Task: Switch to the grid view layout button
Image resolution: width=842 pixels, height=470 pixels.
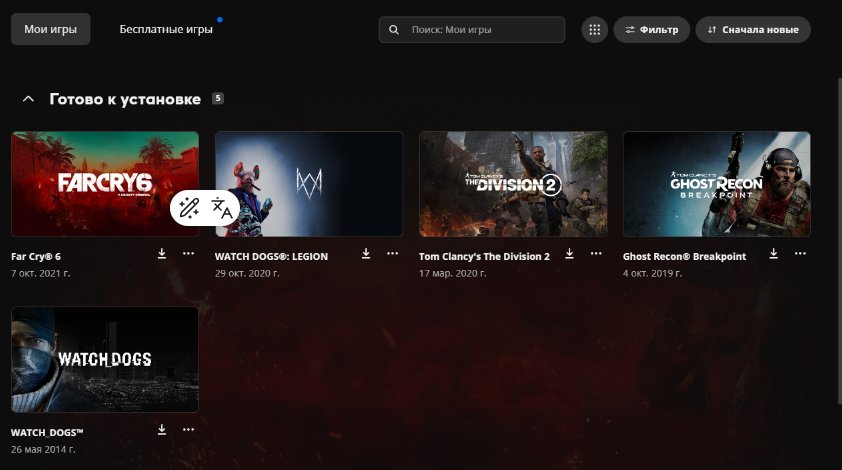Action: click(x=594, y=30)
